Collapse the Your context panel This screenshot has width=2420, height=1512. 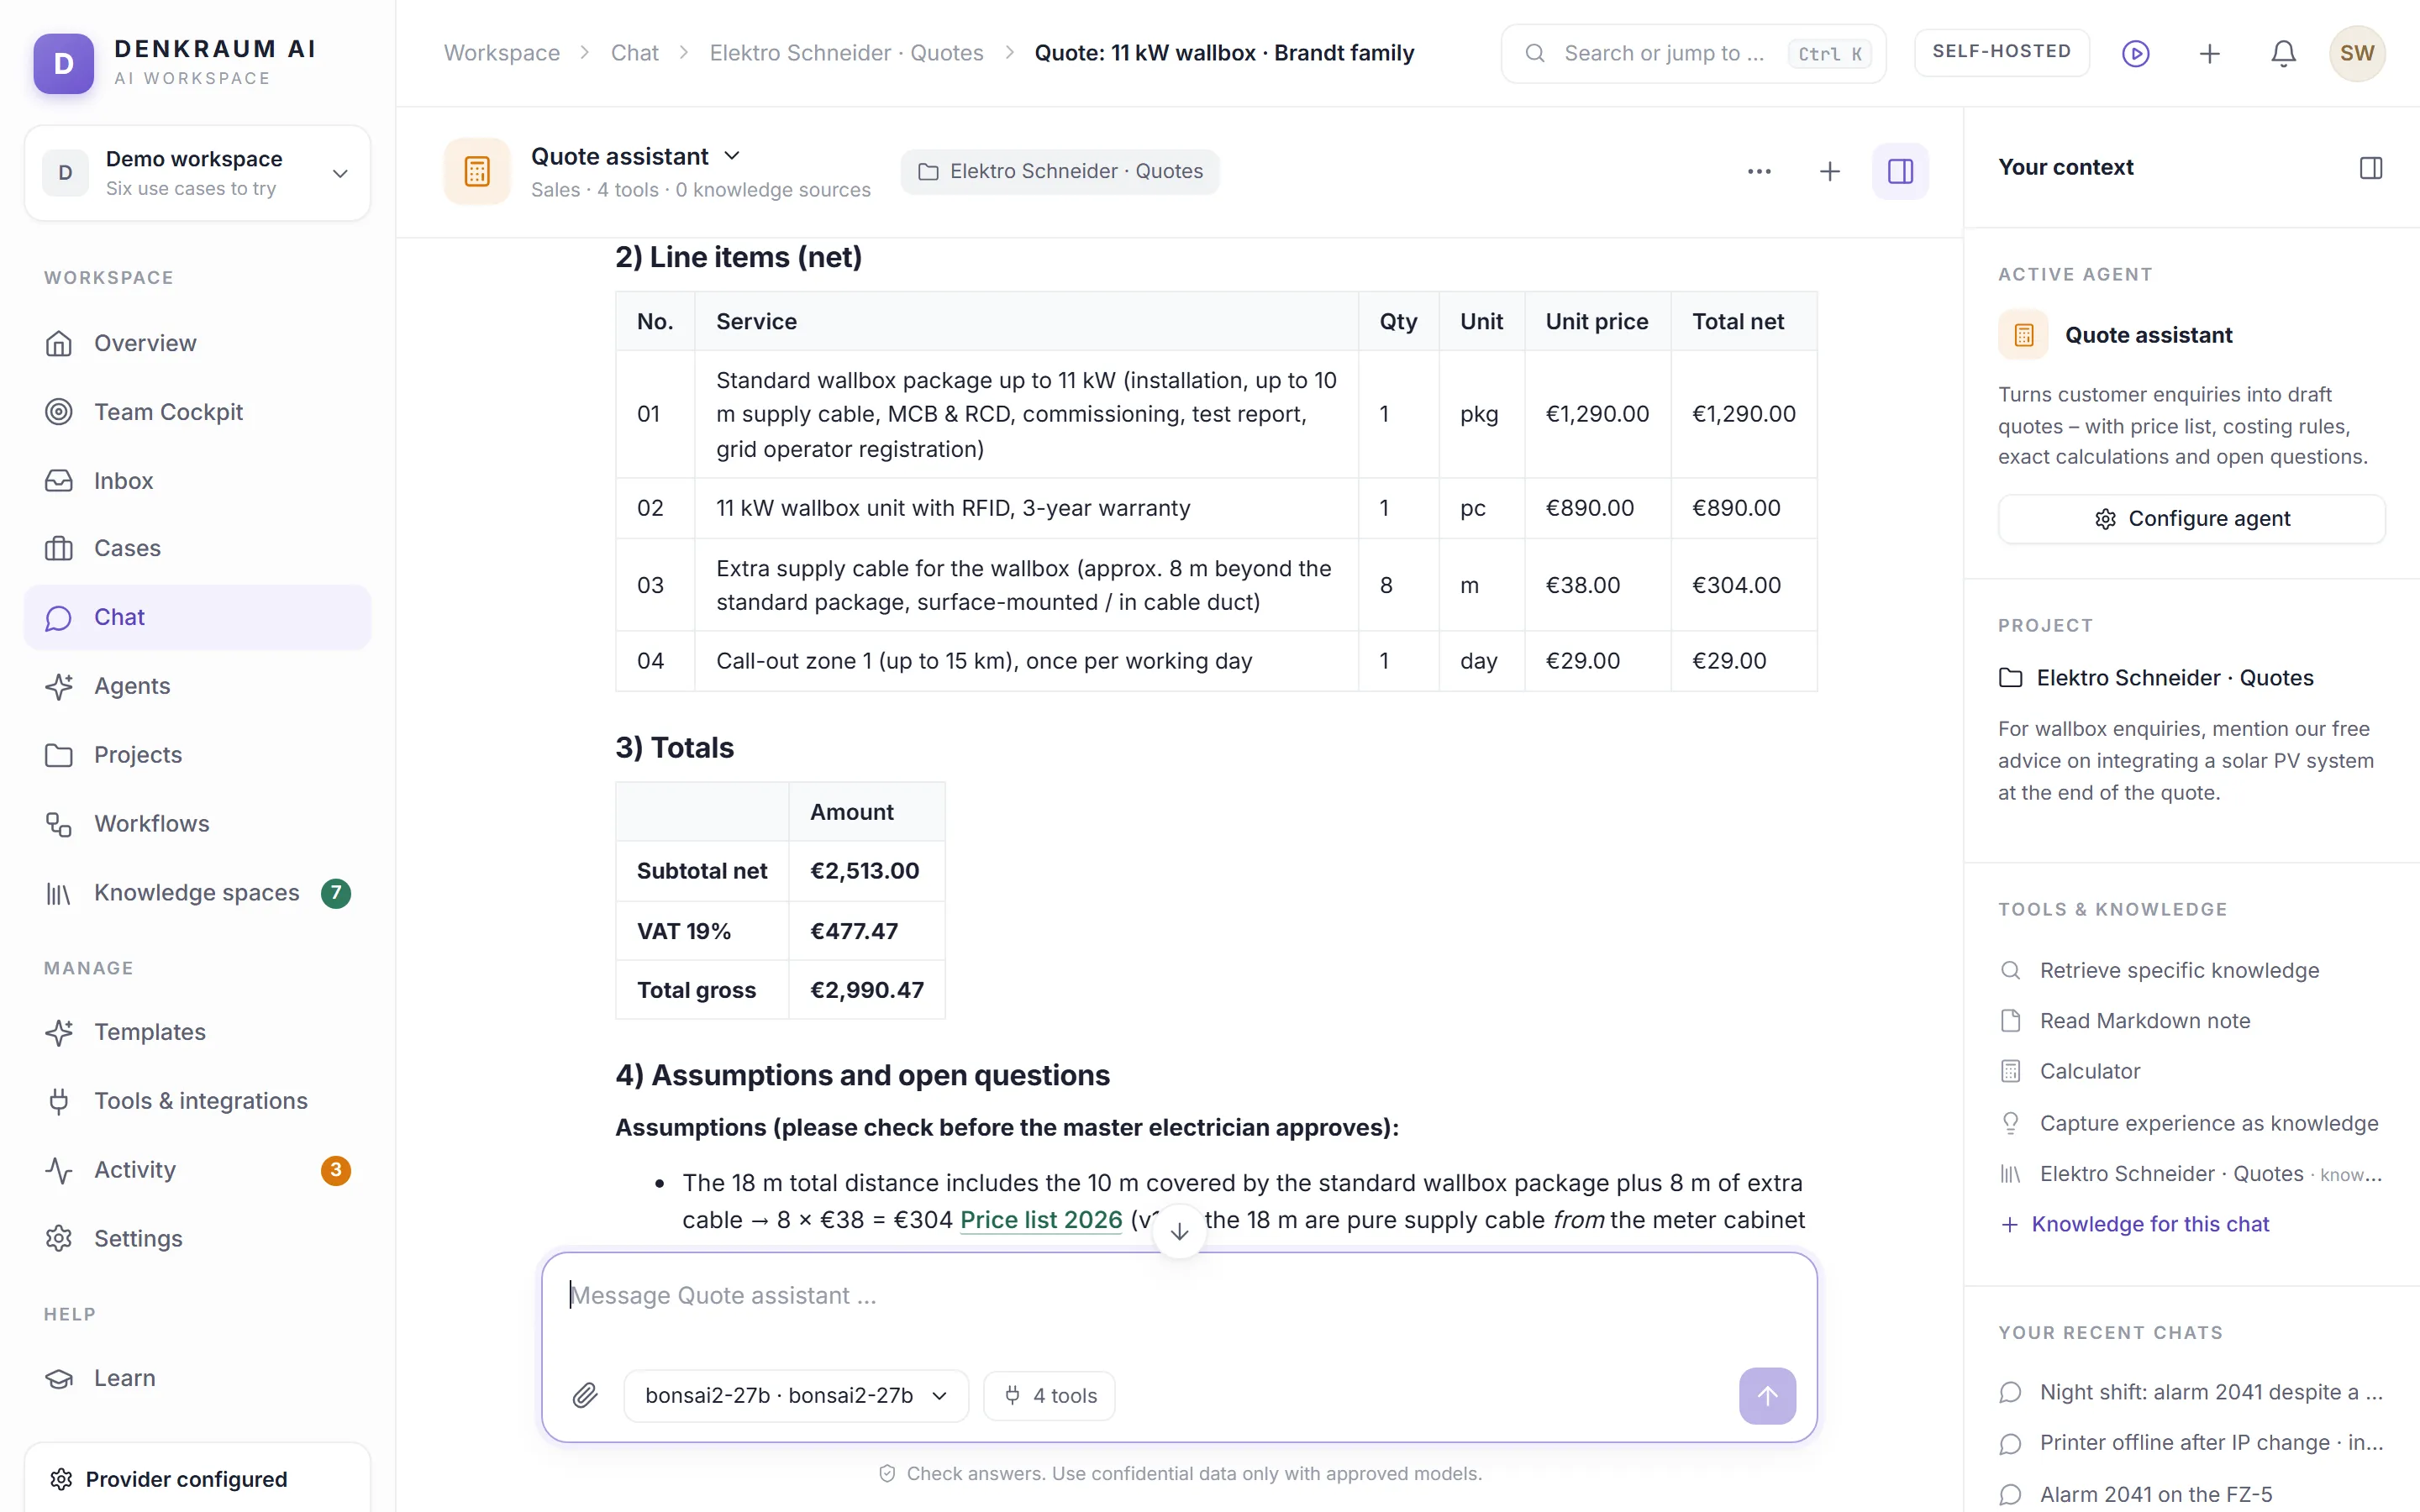[2370, 167]
